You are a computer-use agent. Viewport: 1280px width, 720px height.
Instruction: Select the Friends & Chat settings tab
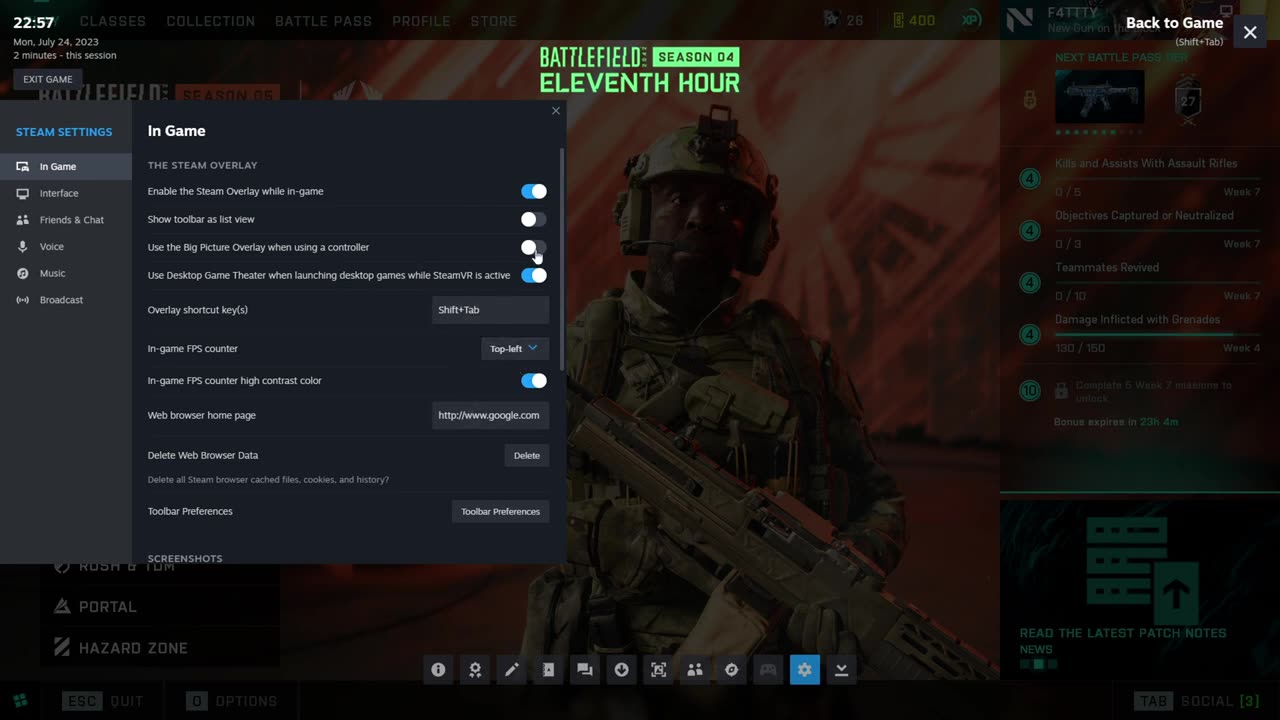(66, 220)
